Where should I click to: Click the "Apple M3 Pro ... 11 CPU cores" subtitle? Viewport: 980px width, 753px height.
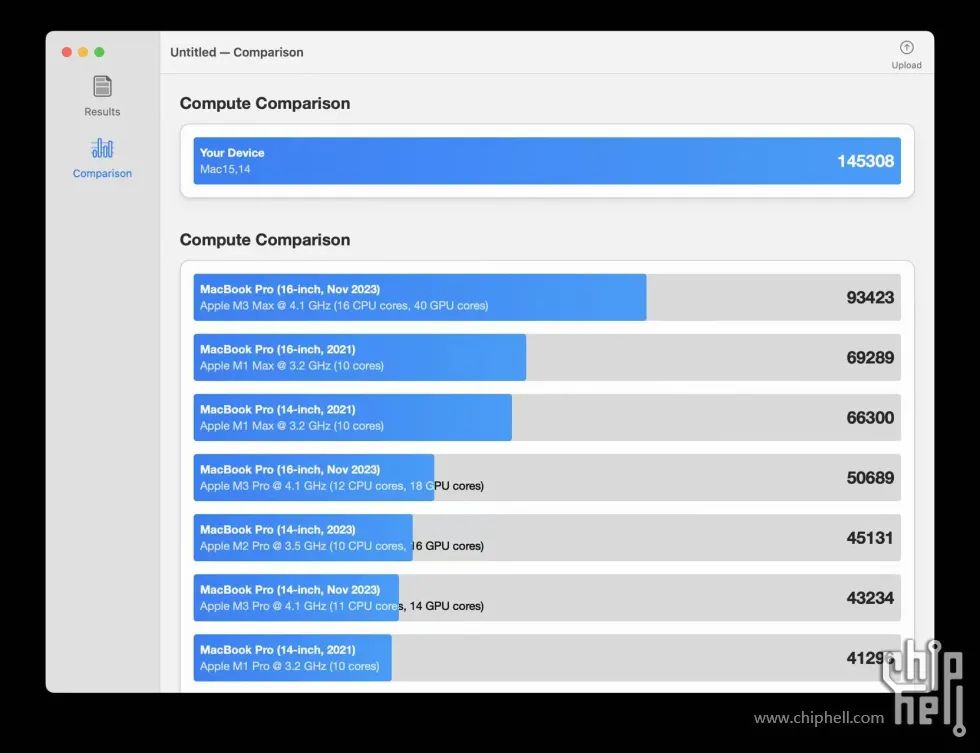pyautogui.click(x=342, y=606)
